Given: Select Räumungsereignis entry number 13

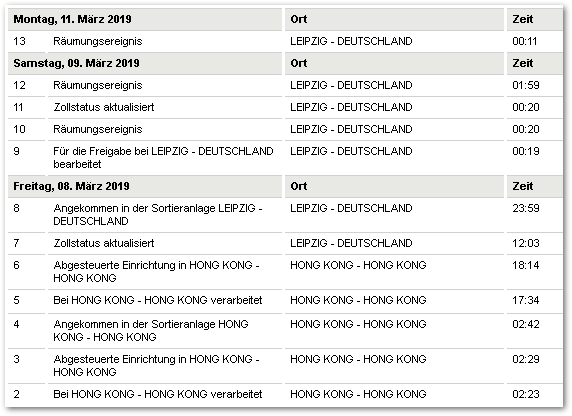Looking at the screenshot, I should coord(97,41).
